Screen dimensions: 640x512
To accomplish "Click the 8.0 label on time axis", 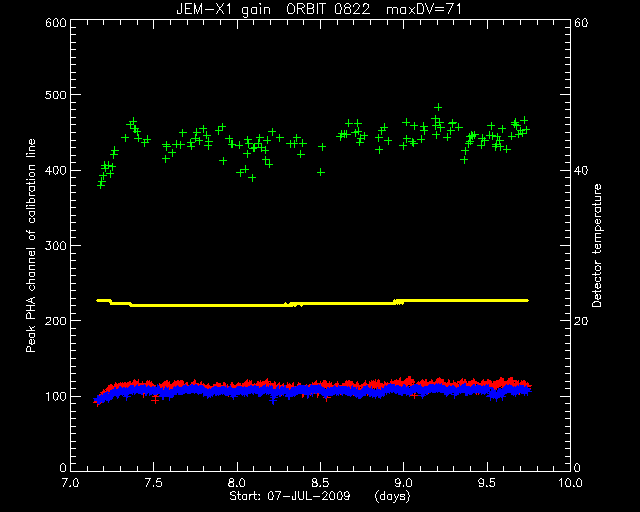I will coord(237,483).
